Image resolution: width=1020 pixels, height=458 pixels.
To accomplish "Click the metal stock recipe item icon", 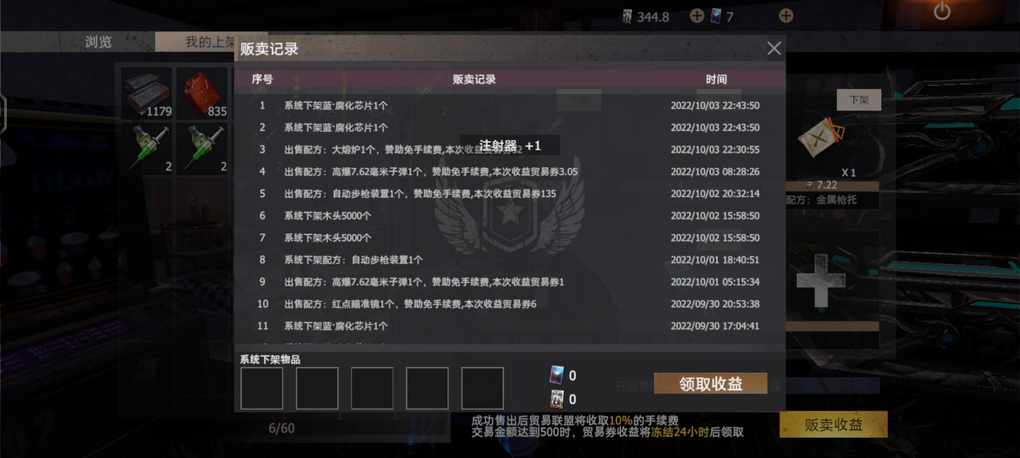I will (x=822, y=137).
